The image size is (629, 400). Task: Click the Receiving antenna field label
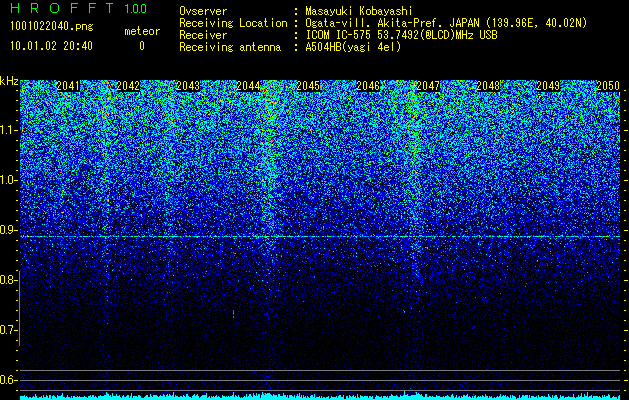230,47
